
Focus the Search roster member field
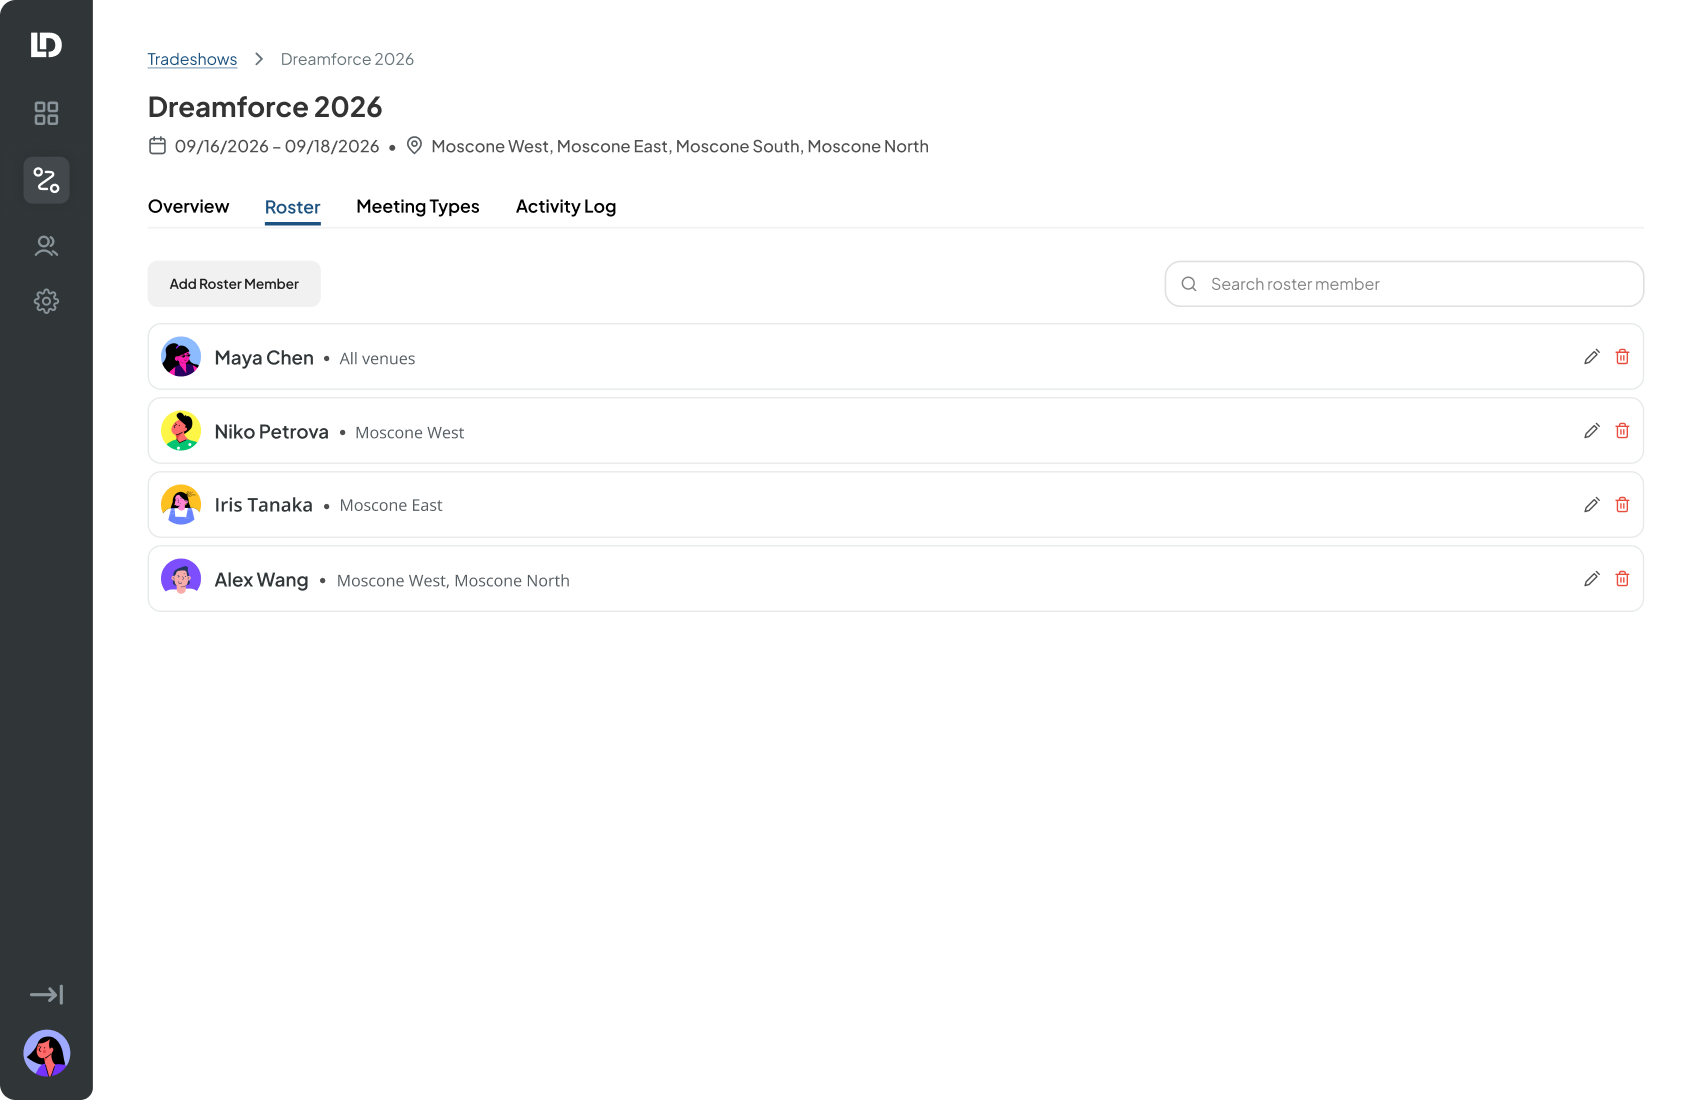(x=1404, y=284)
